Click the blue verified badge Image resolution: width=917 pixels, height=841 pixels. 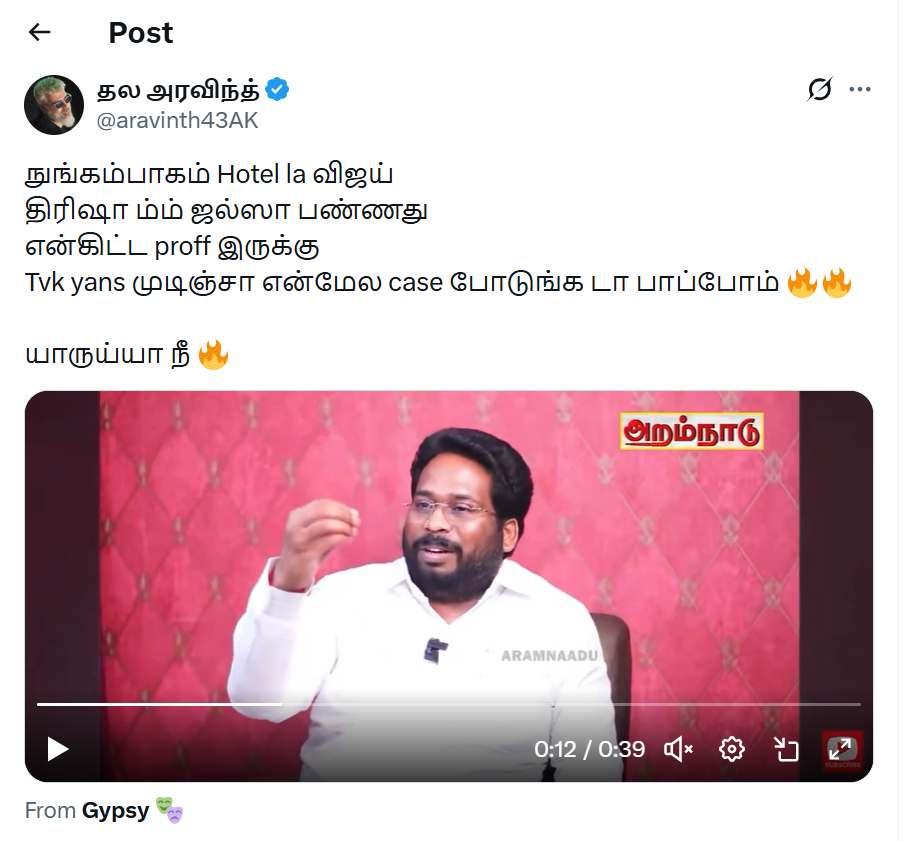277,89
